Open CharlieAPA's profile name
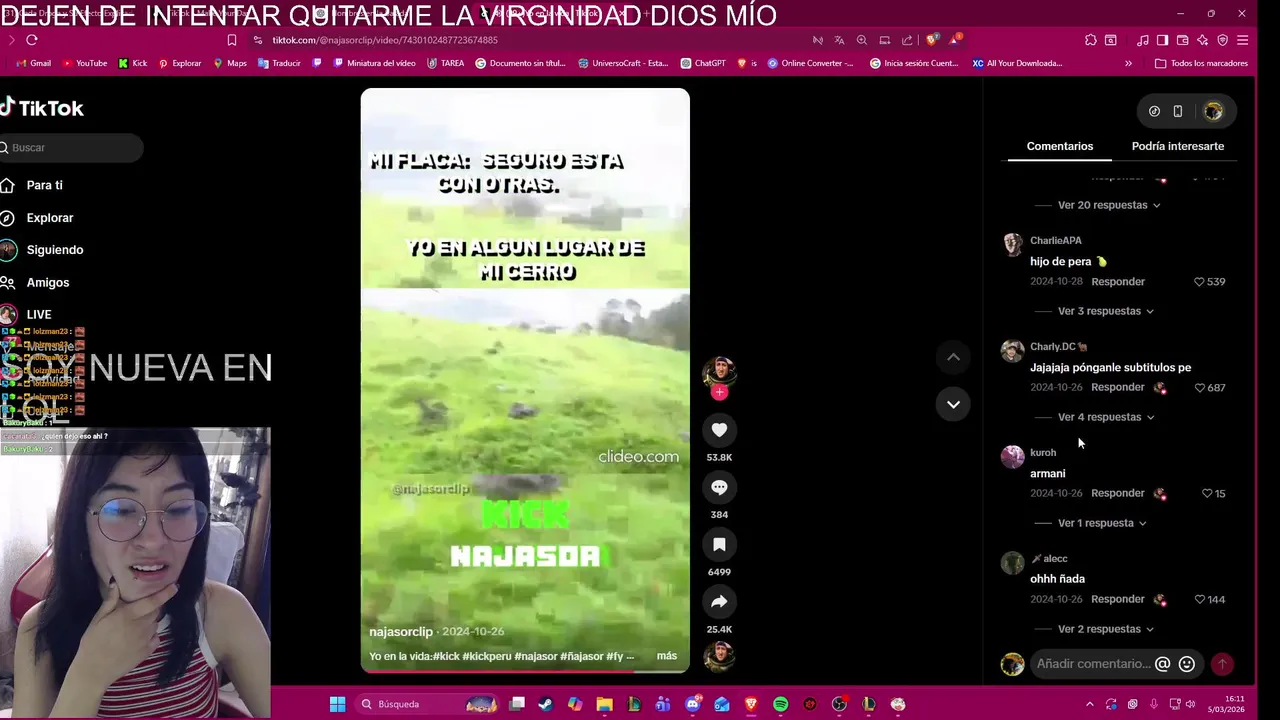This screenshot has height=720, width=1280. tap(1056, 241)
